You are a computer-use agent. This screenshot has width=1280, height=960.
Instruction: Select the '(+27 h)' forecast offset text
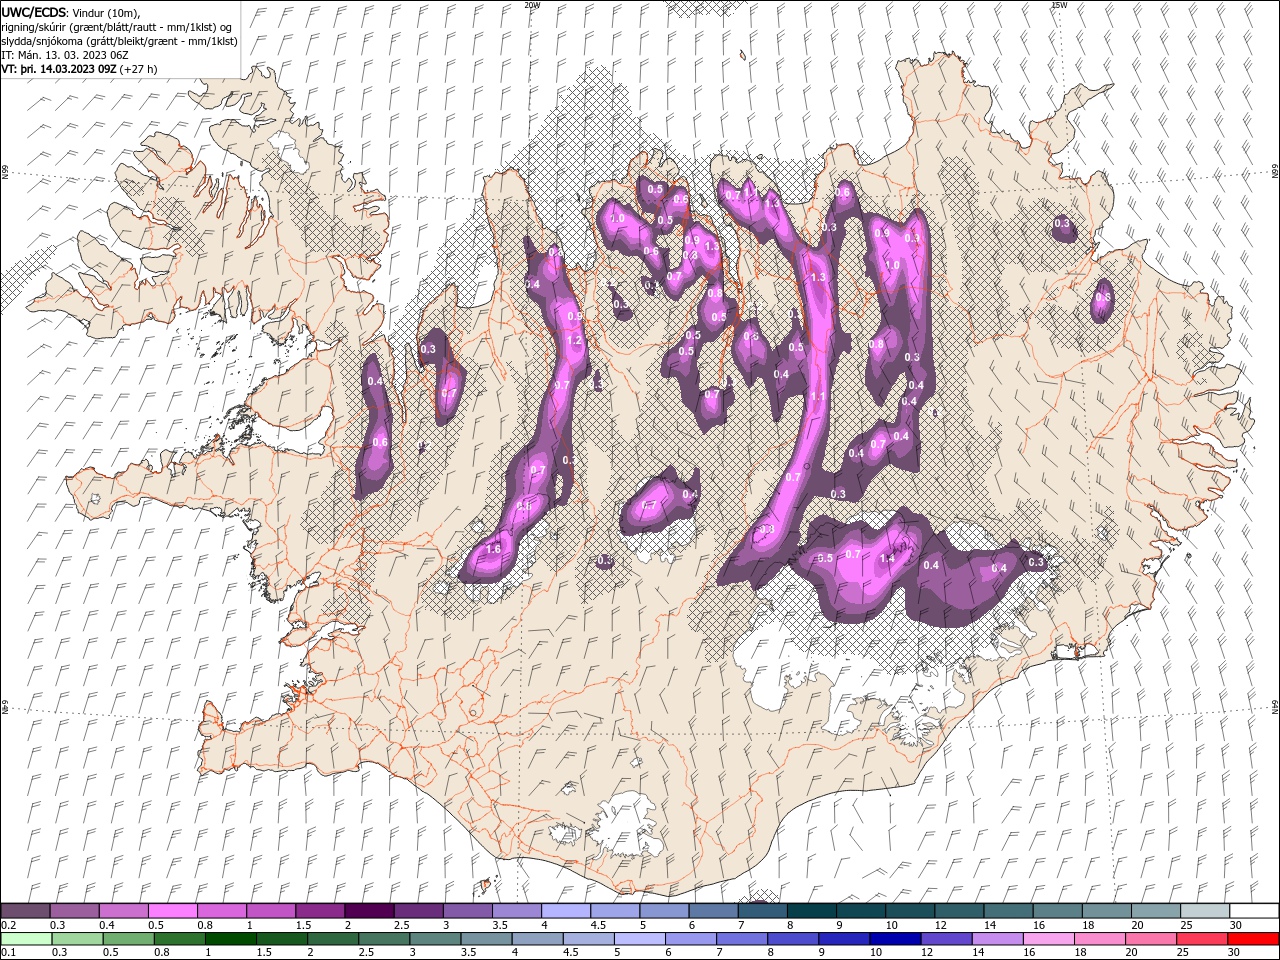click(x=138, y=69)
